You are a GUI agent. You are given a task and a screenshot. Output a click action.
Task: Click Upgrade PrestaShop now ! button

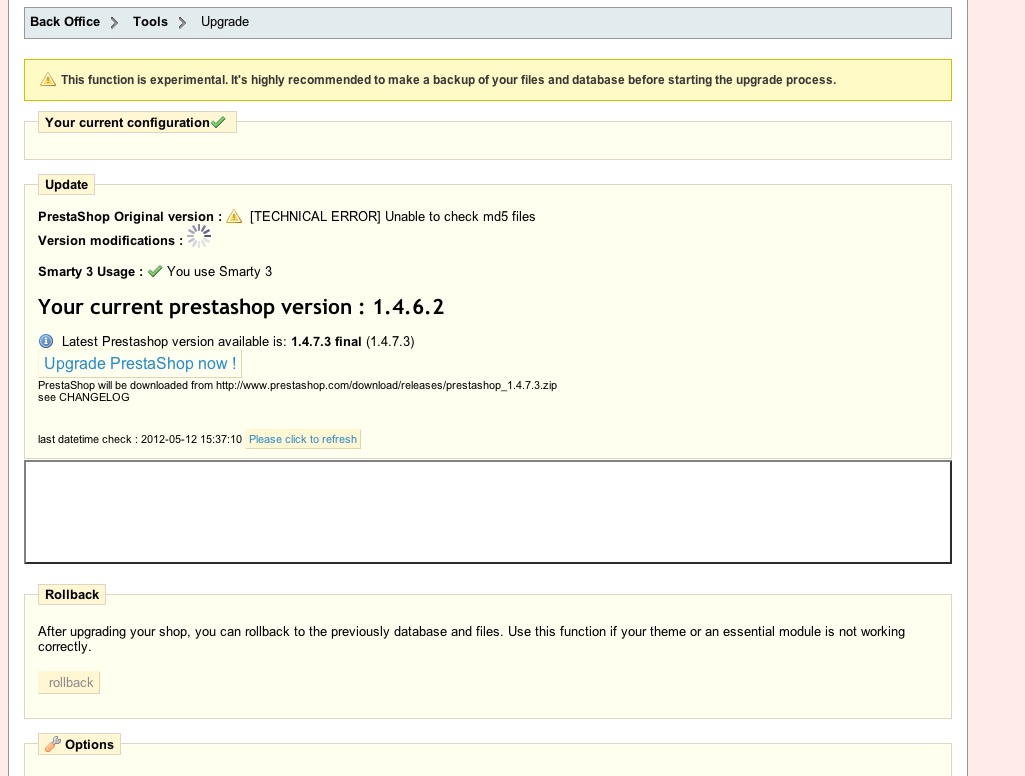point(140,363)
